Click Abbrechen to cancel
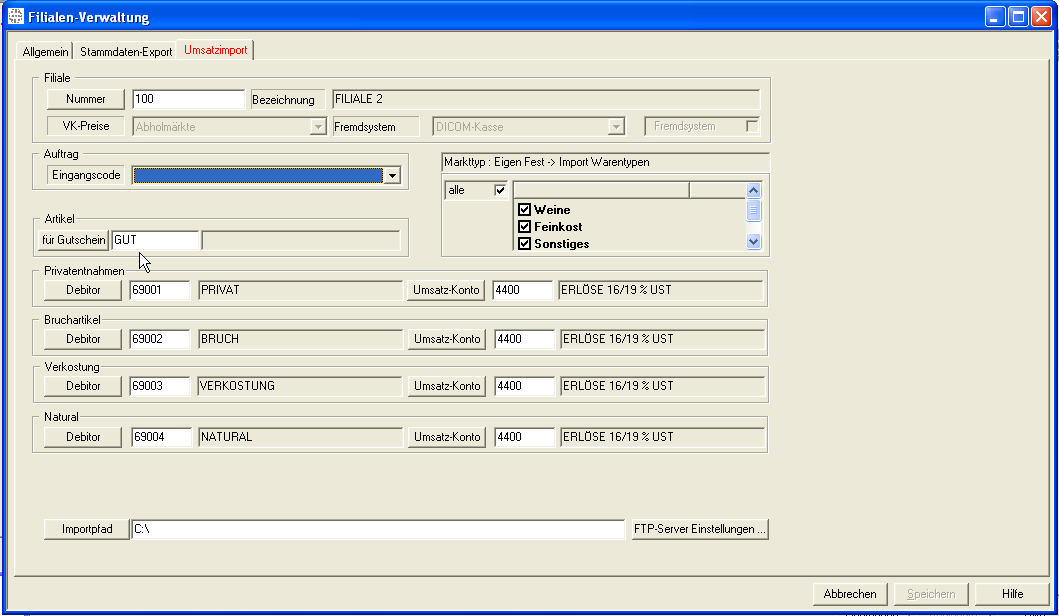The image size is (1059, 616). 849,594
